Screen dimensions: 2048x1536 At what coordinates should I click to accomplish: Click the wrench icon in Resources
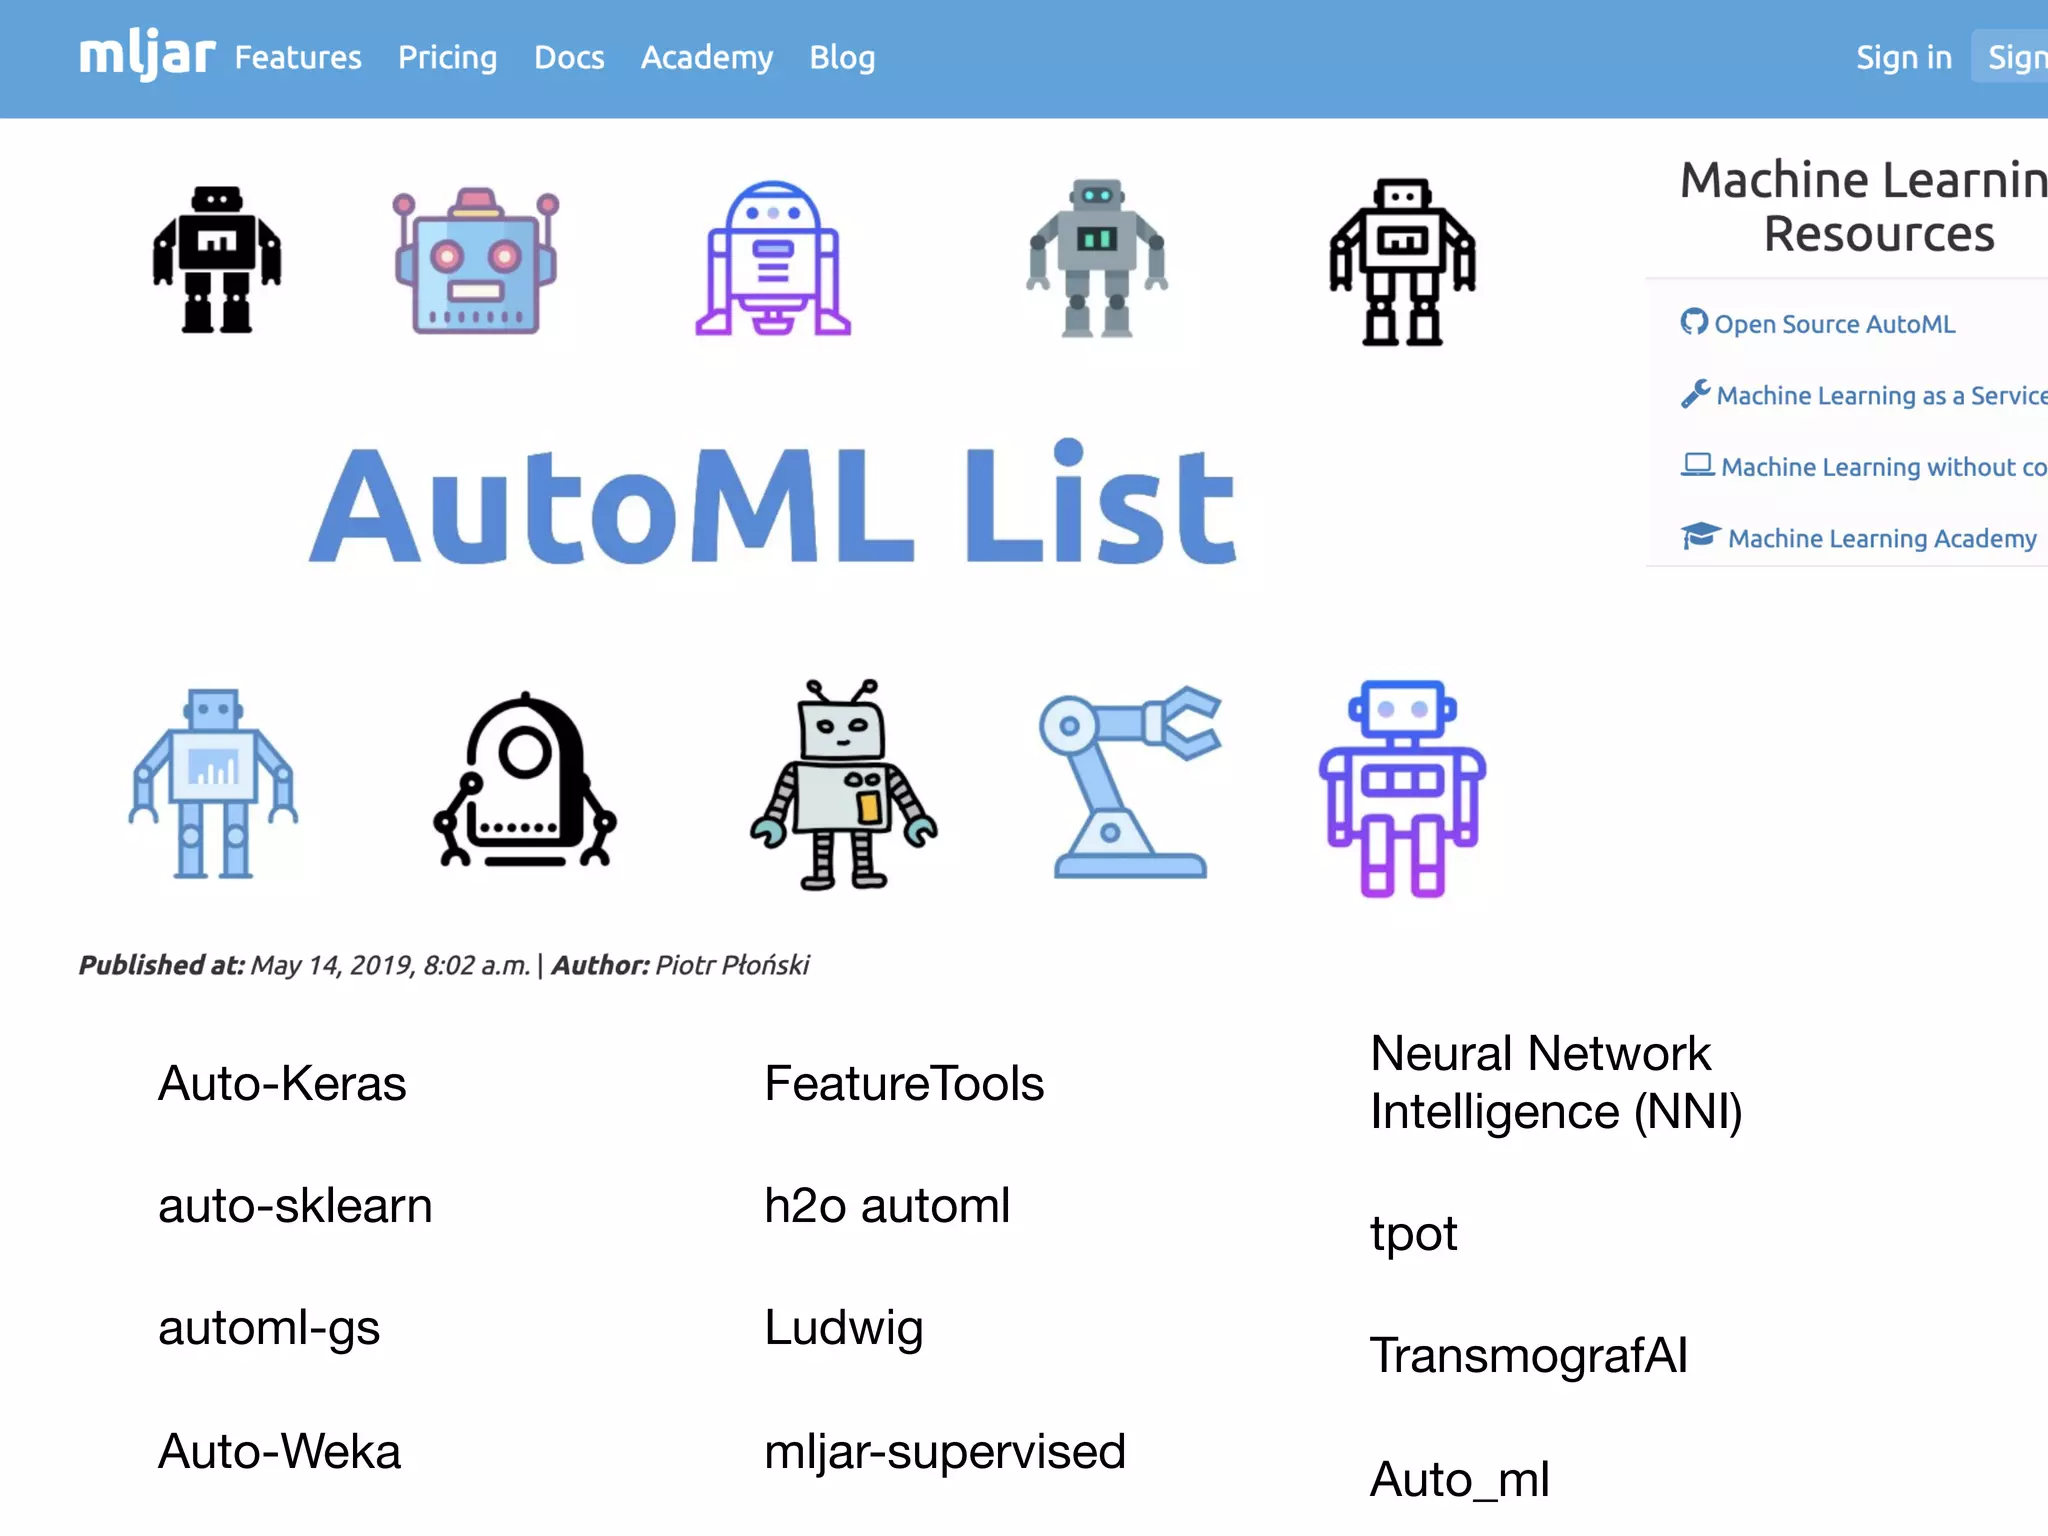1695,394
